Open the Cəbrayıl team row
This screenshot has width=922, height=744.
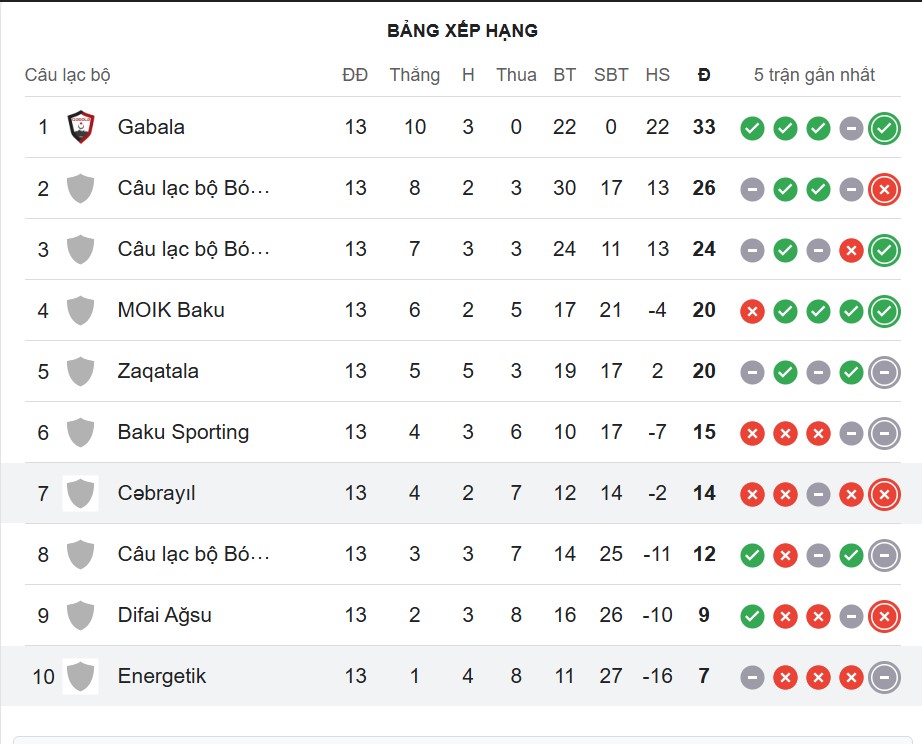[156, 493]
